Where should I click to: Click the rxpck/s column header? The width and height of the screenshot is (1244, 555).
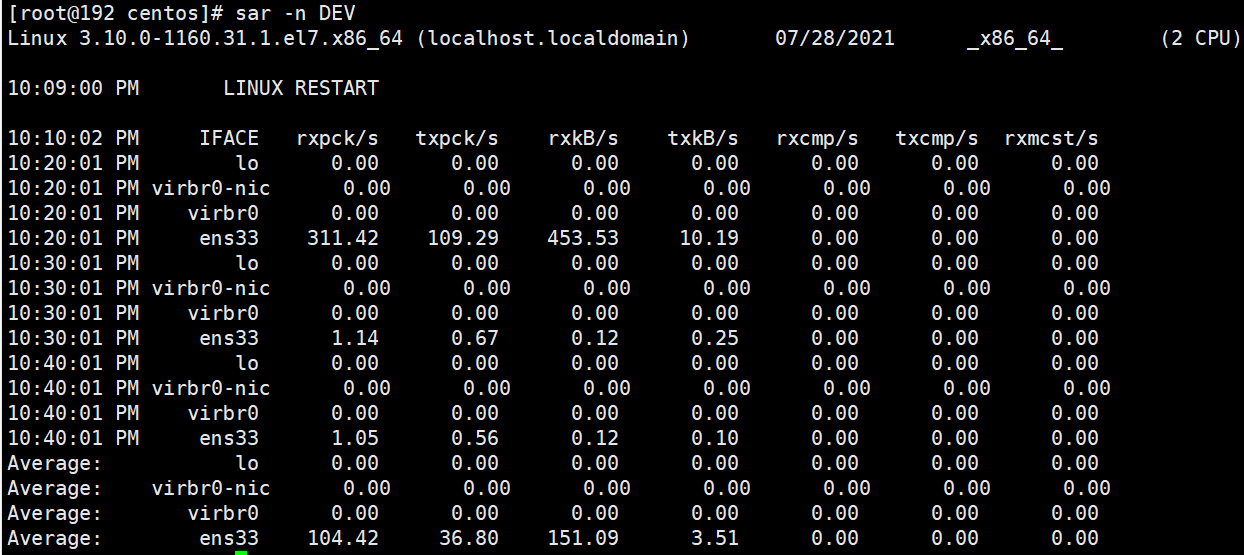click(337, 138)
